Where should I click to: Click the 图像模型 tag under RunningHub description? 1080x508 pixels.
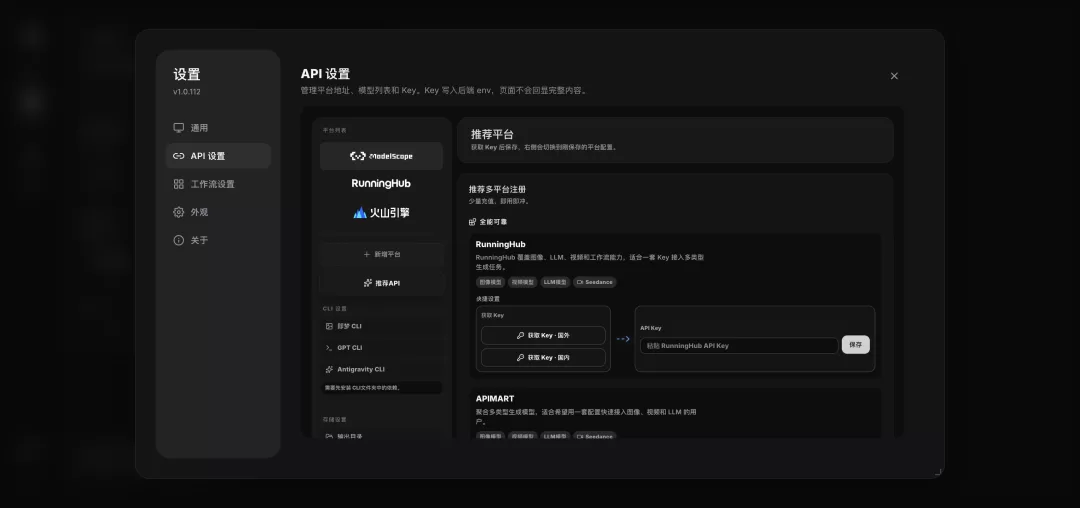point(490,282)
